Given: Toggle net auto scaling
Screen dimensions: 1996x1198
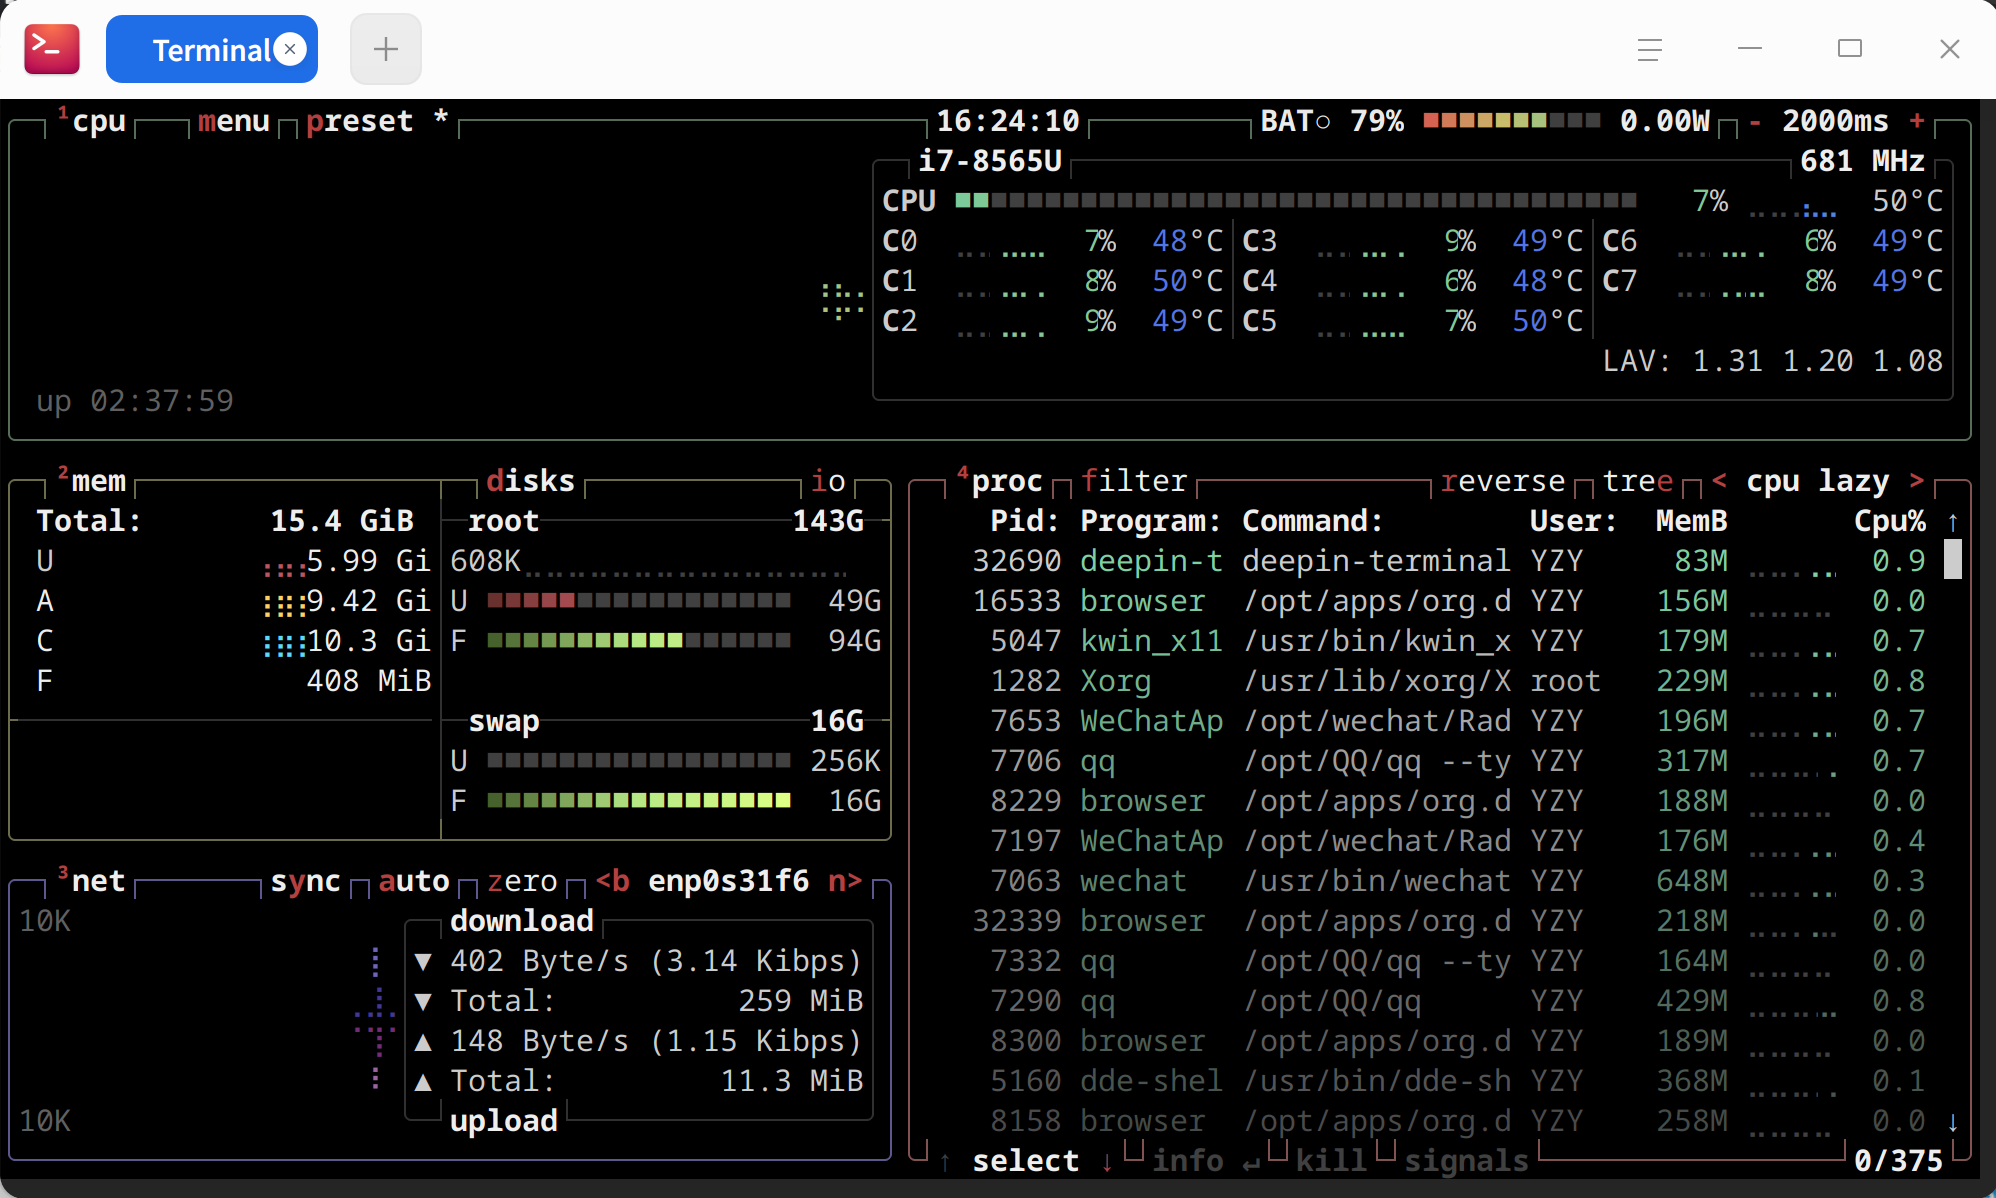Looking at the screenshot, I should (x=414, y=881).
